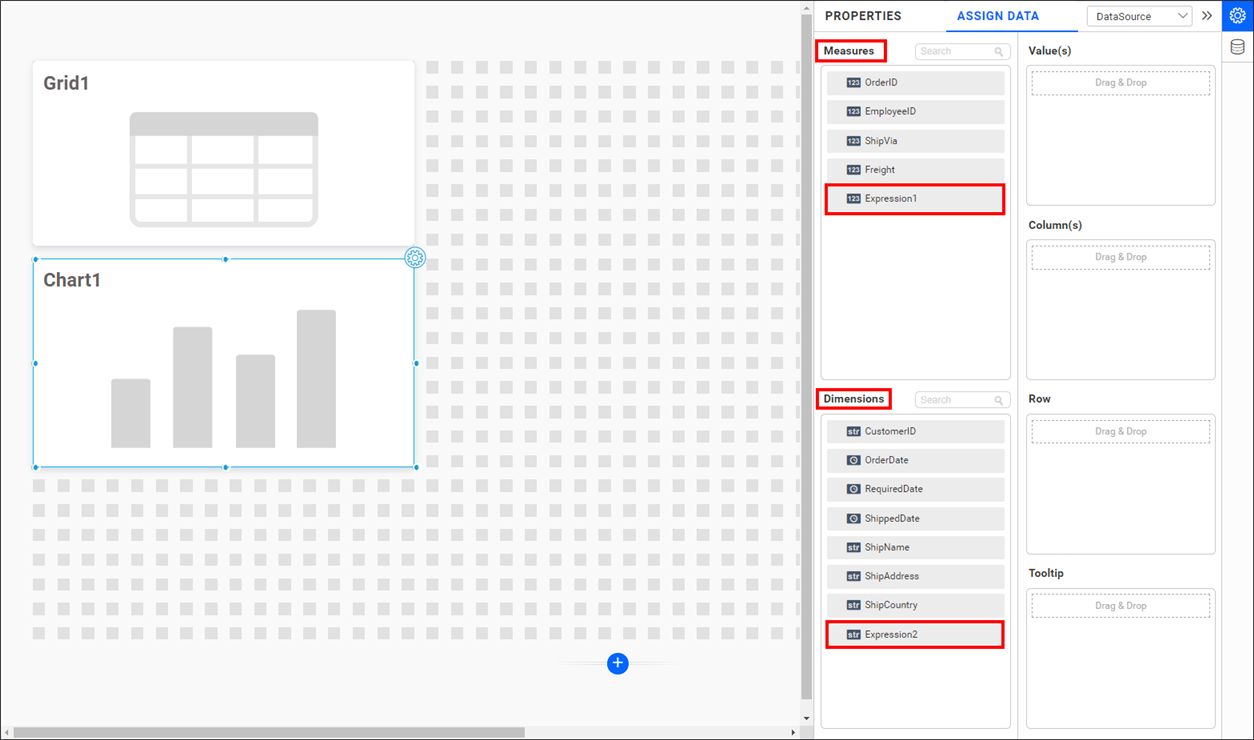Collapse the panel using the double-chevron
The image size is (1254, 740).
pyautogui.click(x=1207, y=15)
